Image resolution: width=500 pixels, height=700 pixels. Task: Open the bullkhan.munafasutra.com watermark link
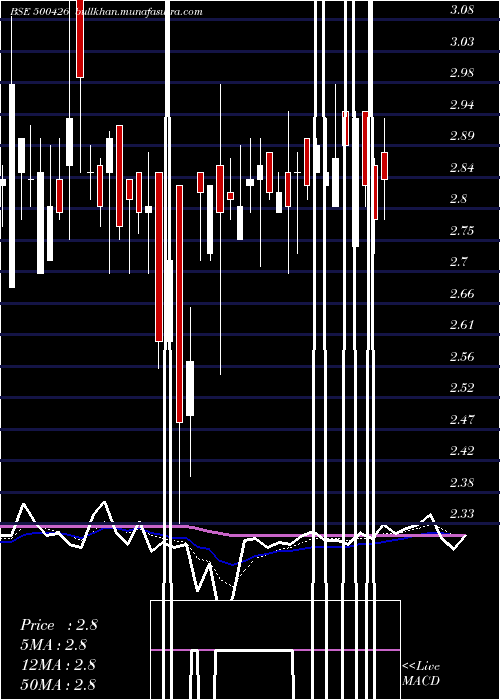139,12
